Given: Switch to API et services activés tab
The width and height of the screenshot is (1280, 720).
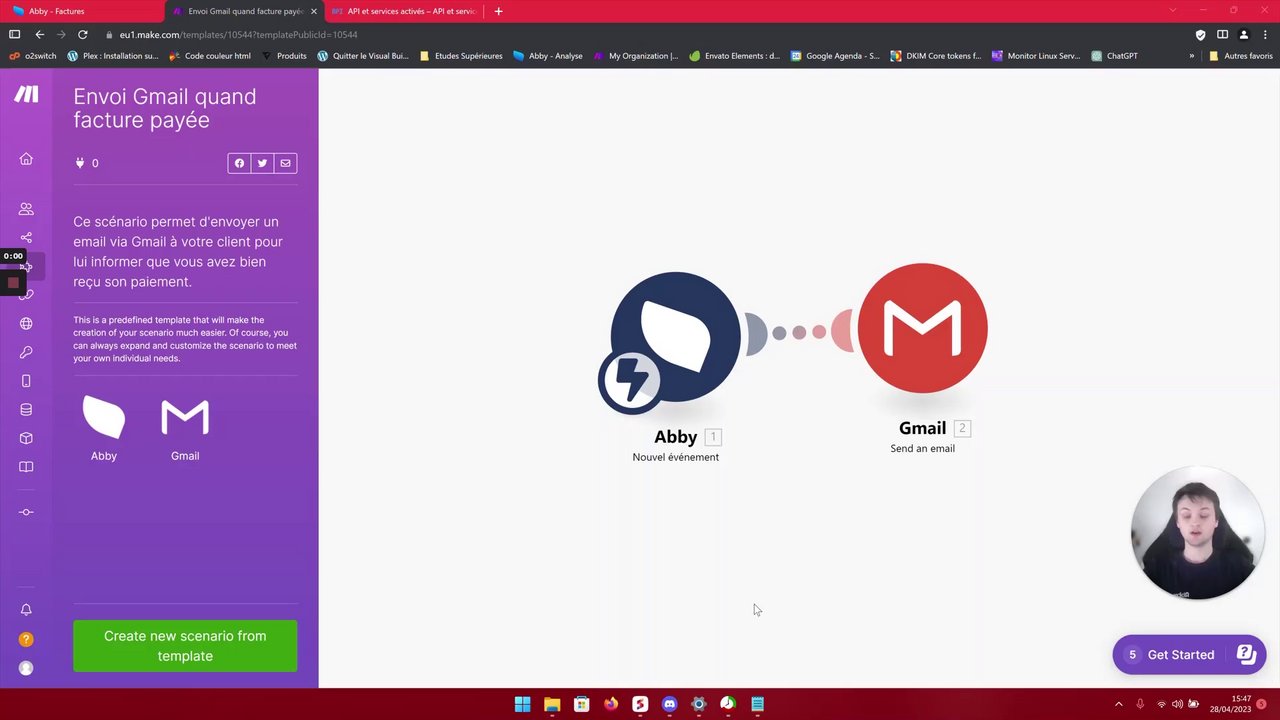Looking at the screenshot, I should point(405,11).
